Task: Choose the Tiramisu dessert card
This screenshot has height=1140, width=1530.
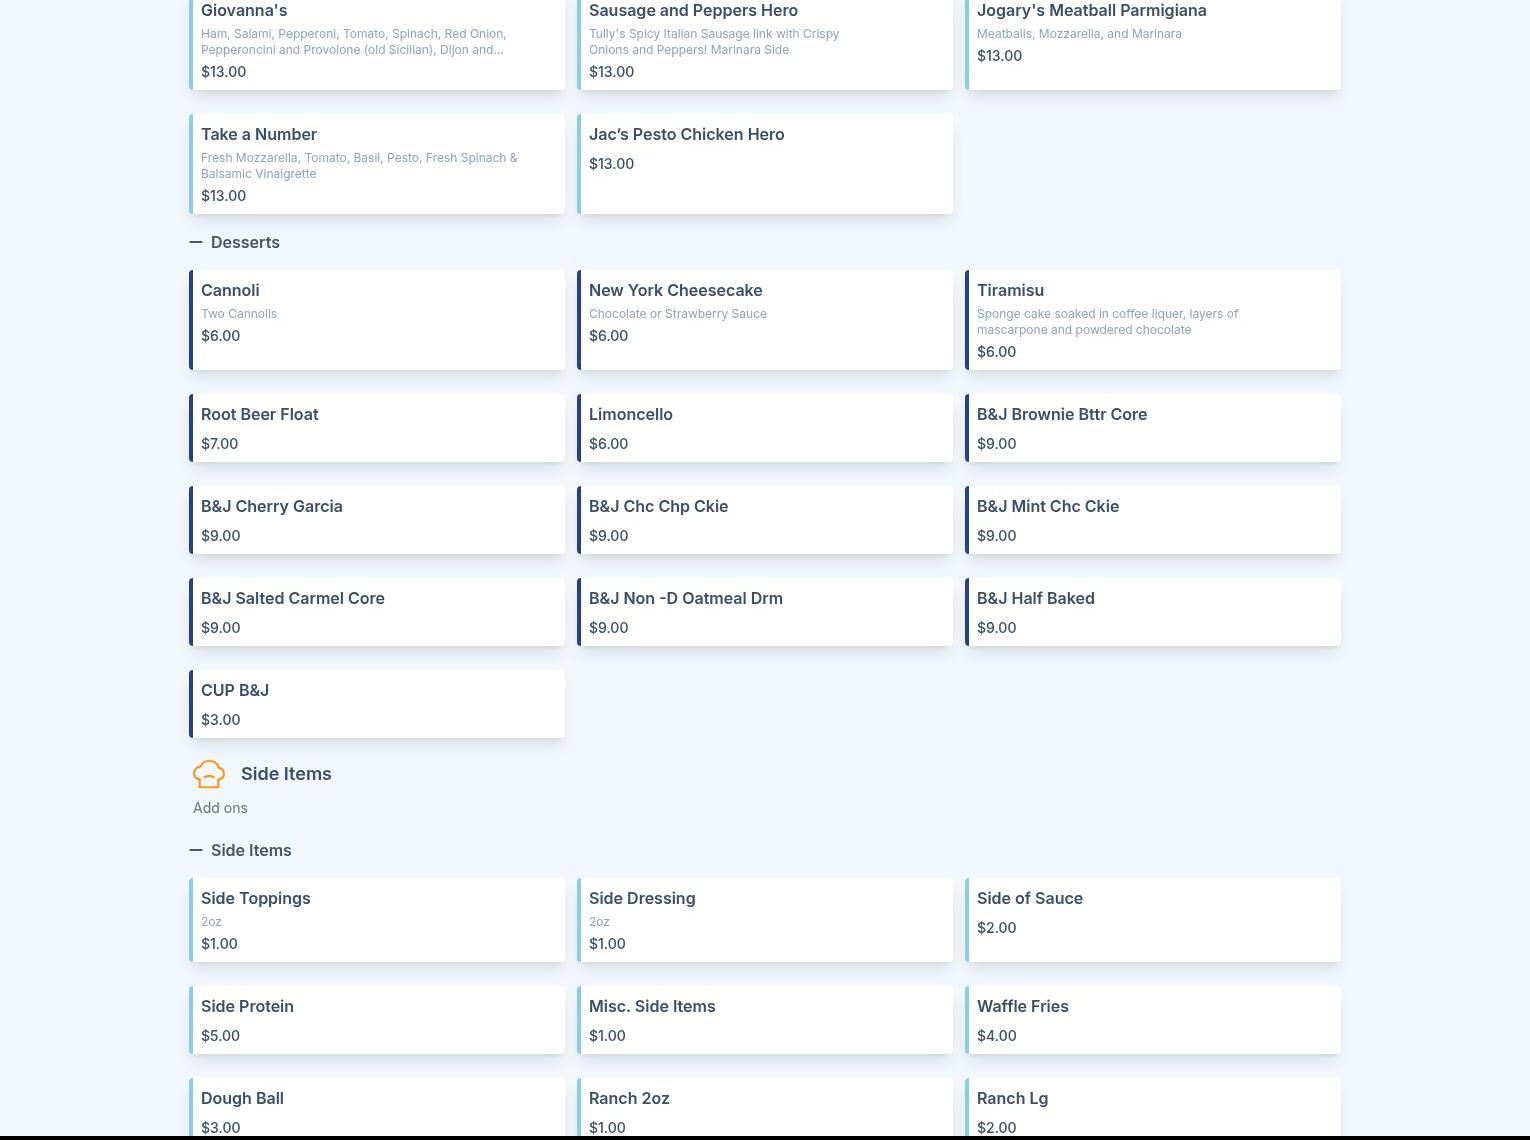Action: point(1153,320)
